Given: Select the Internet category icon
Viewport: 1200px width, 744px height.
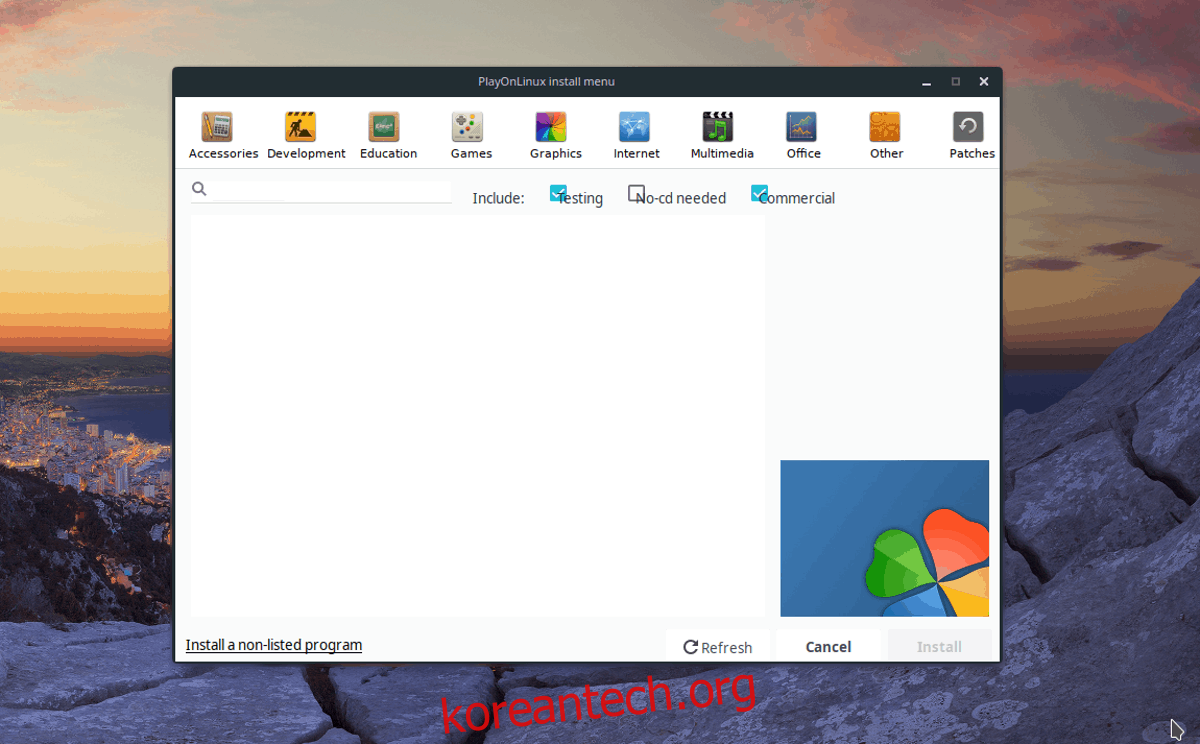Looking at the screenshot, I should (x=634, y=127).
